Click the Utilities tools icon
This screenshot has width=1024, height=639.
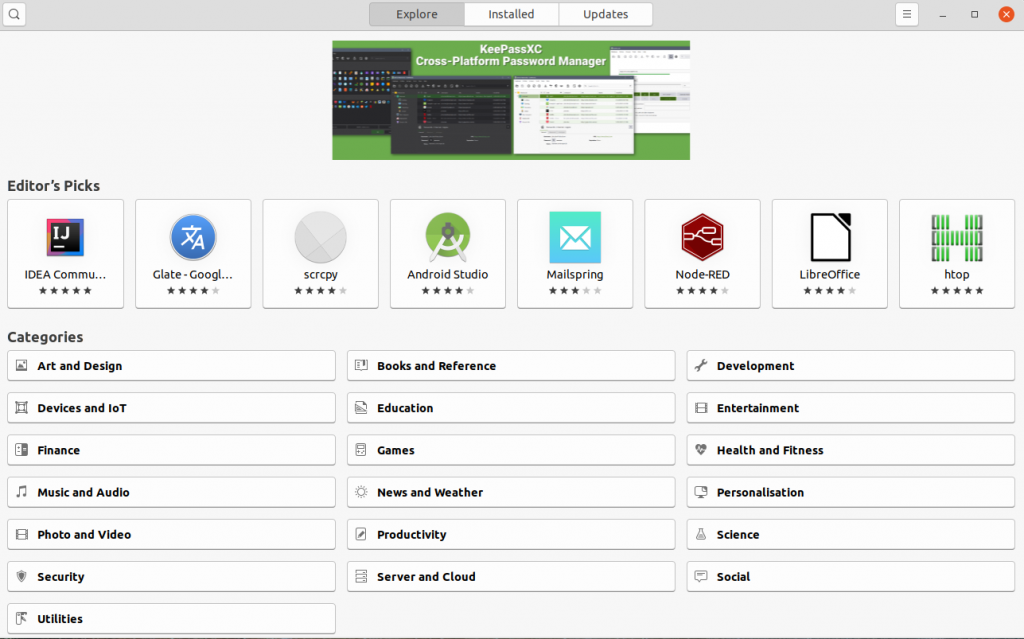tap(22, 618)
